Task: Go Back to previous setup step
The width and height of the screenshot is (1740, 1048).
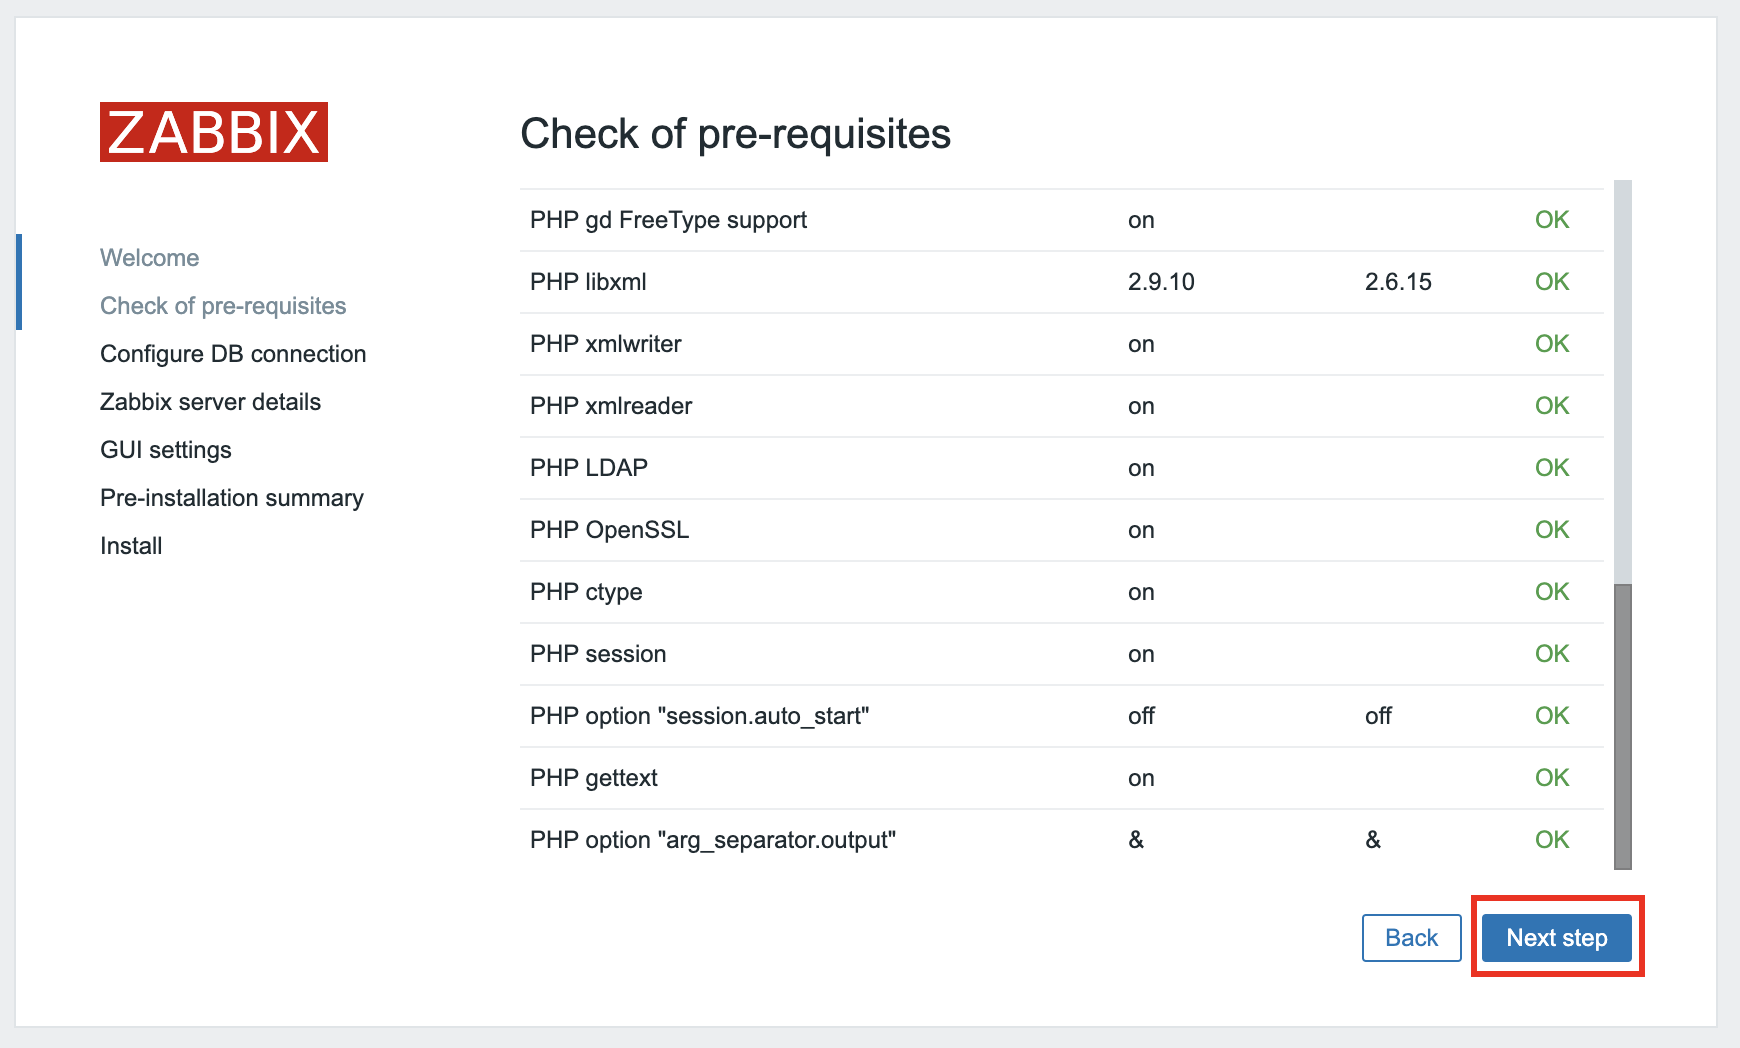Action: click(1411, 938)
